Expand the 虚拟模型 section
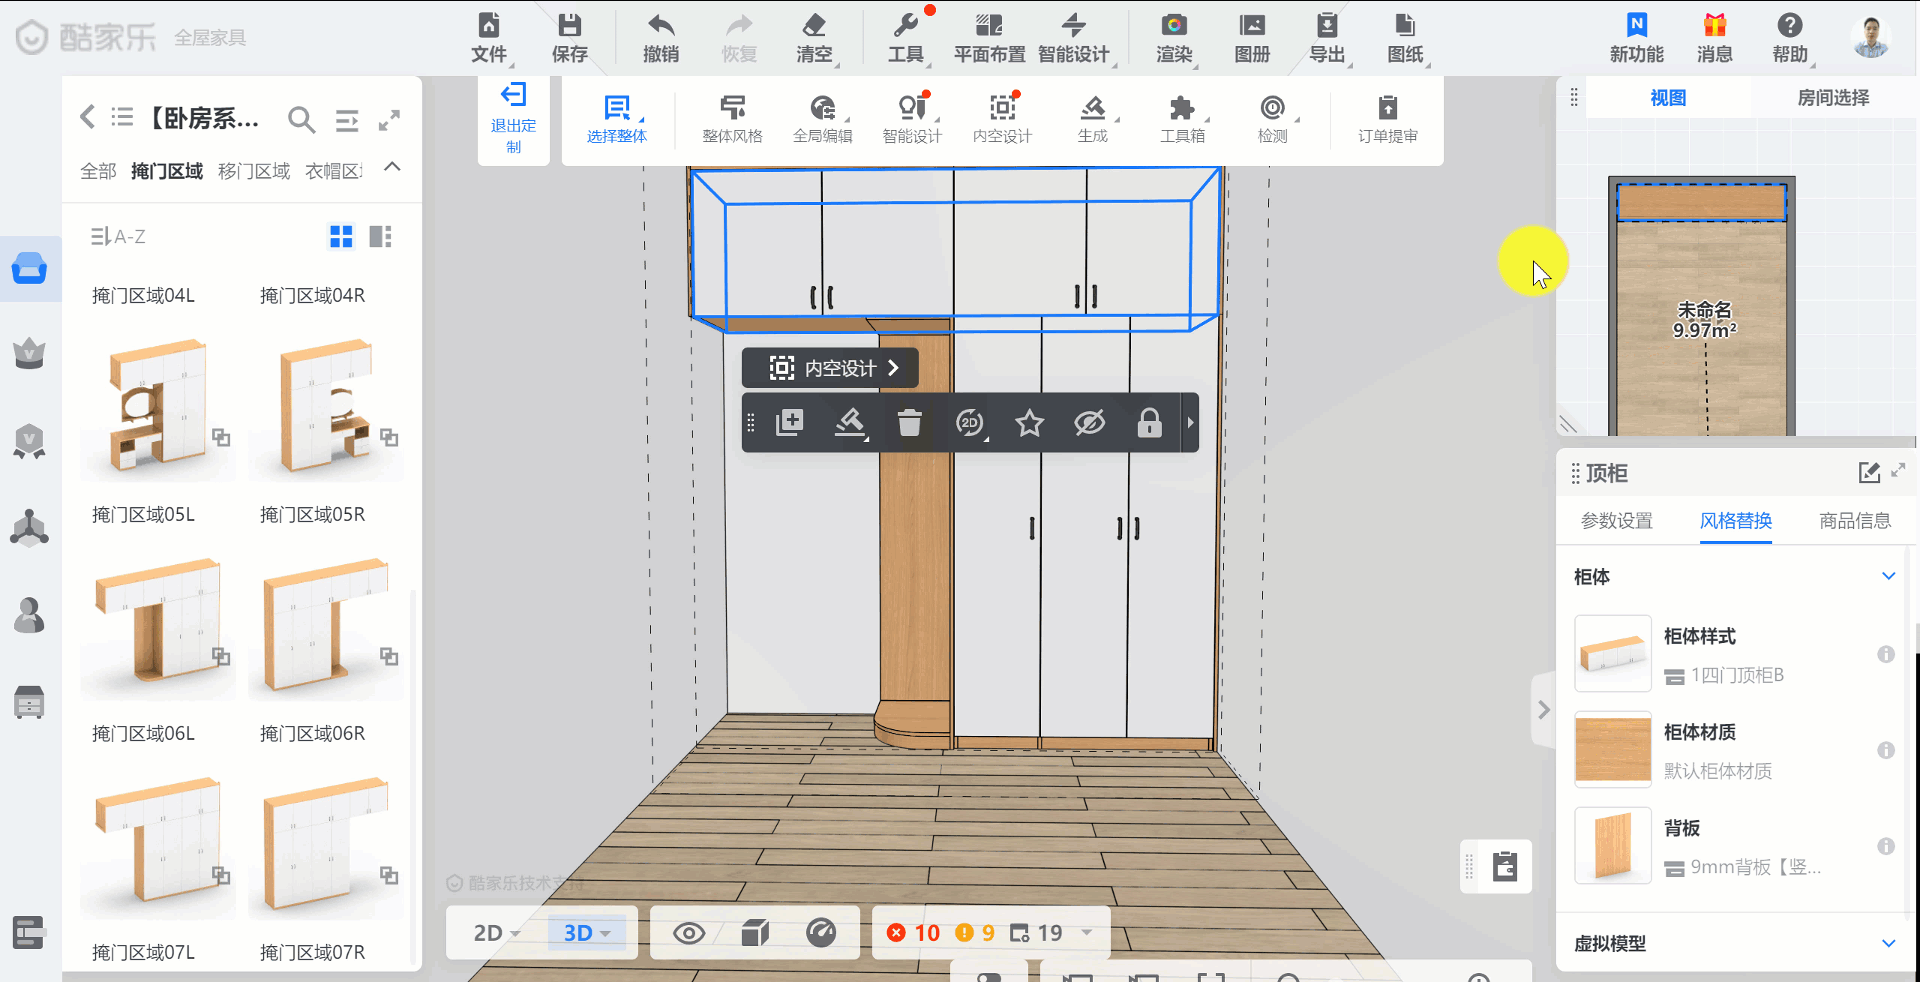This screenshot has height=982, width=1920. pyautogui.click(x=1888, y=943)
